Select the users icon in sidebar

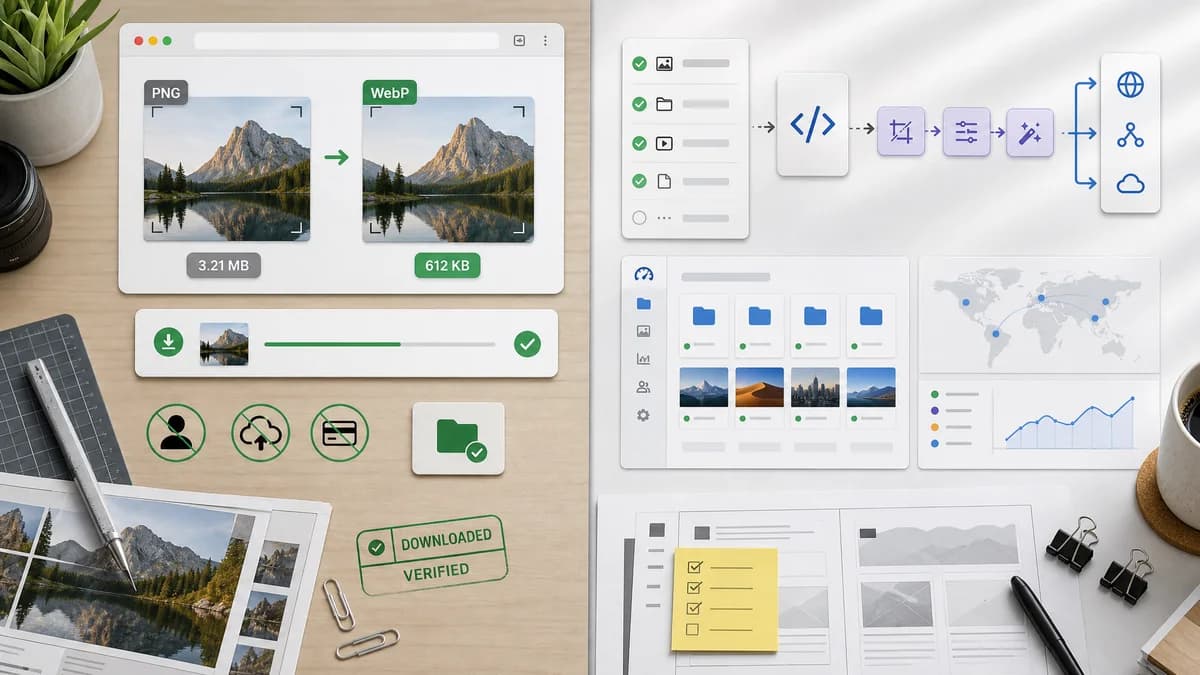point(643,387)
